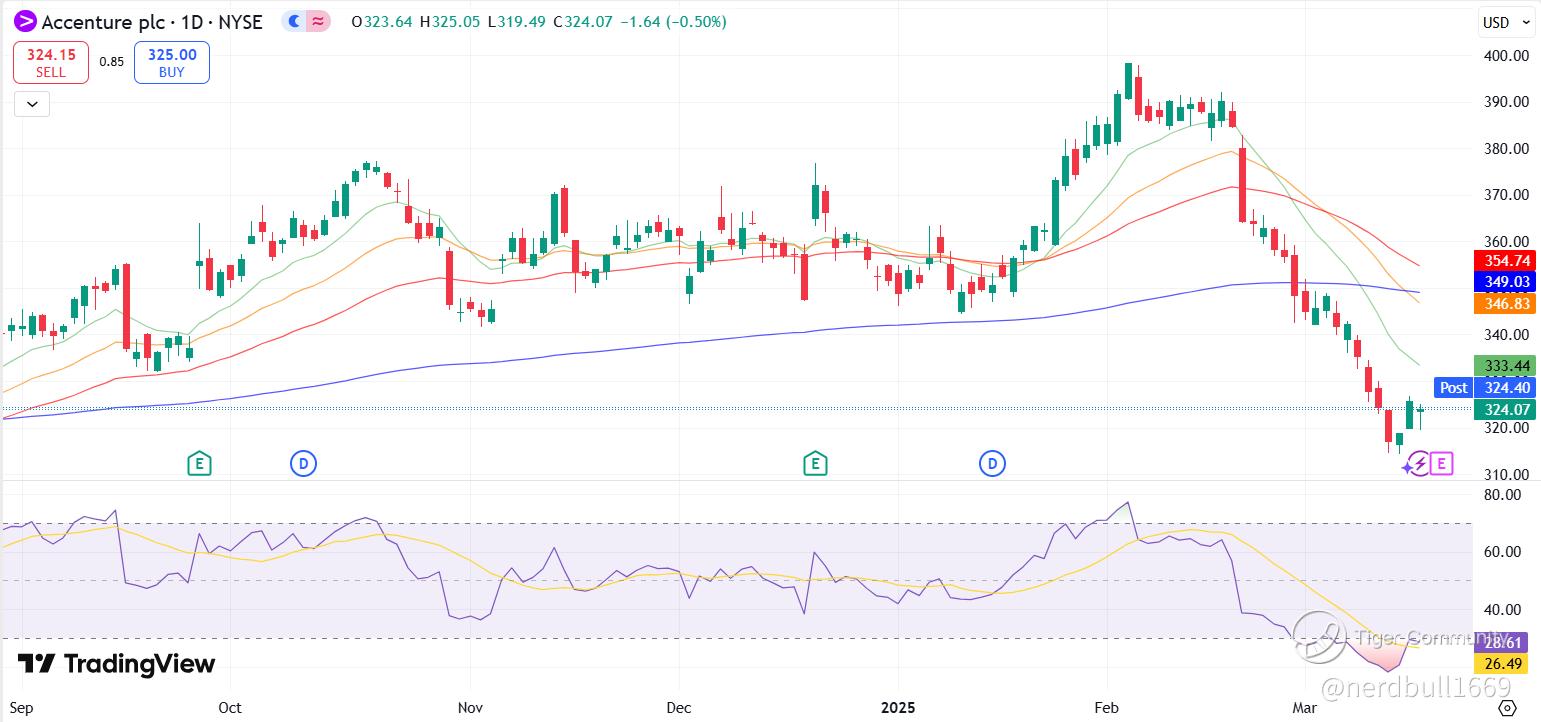This screenshot has height=722, width=1541.
Task: Open the dividend marker in mid-January 2025
Action: pos(992,463)
